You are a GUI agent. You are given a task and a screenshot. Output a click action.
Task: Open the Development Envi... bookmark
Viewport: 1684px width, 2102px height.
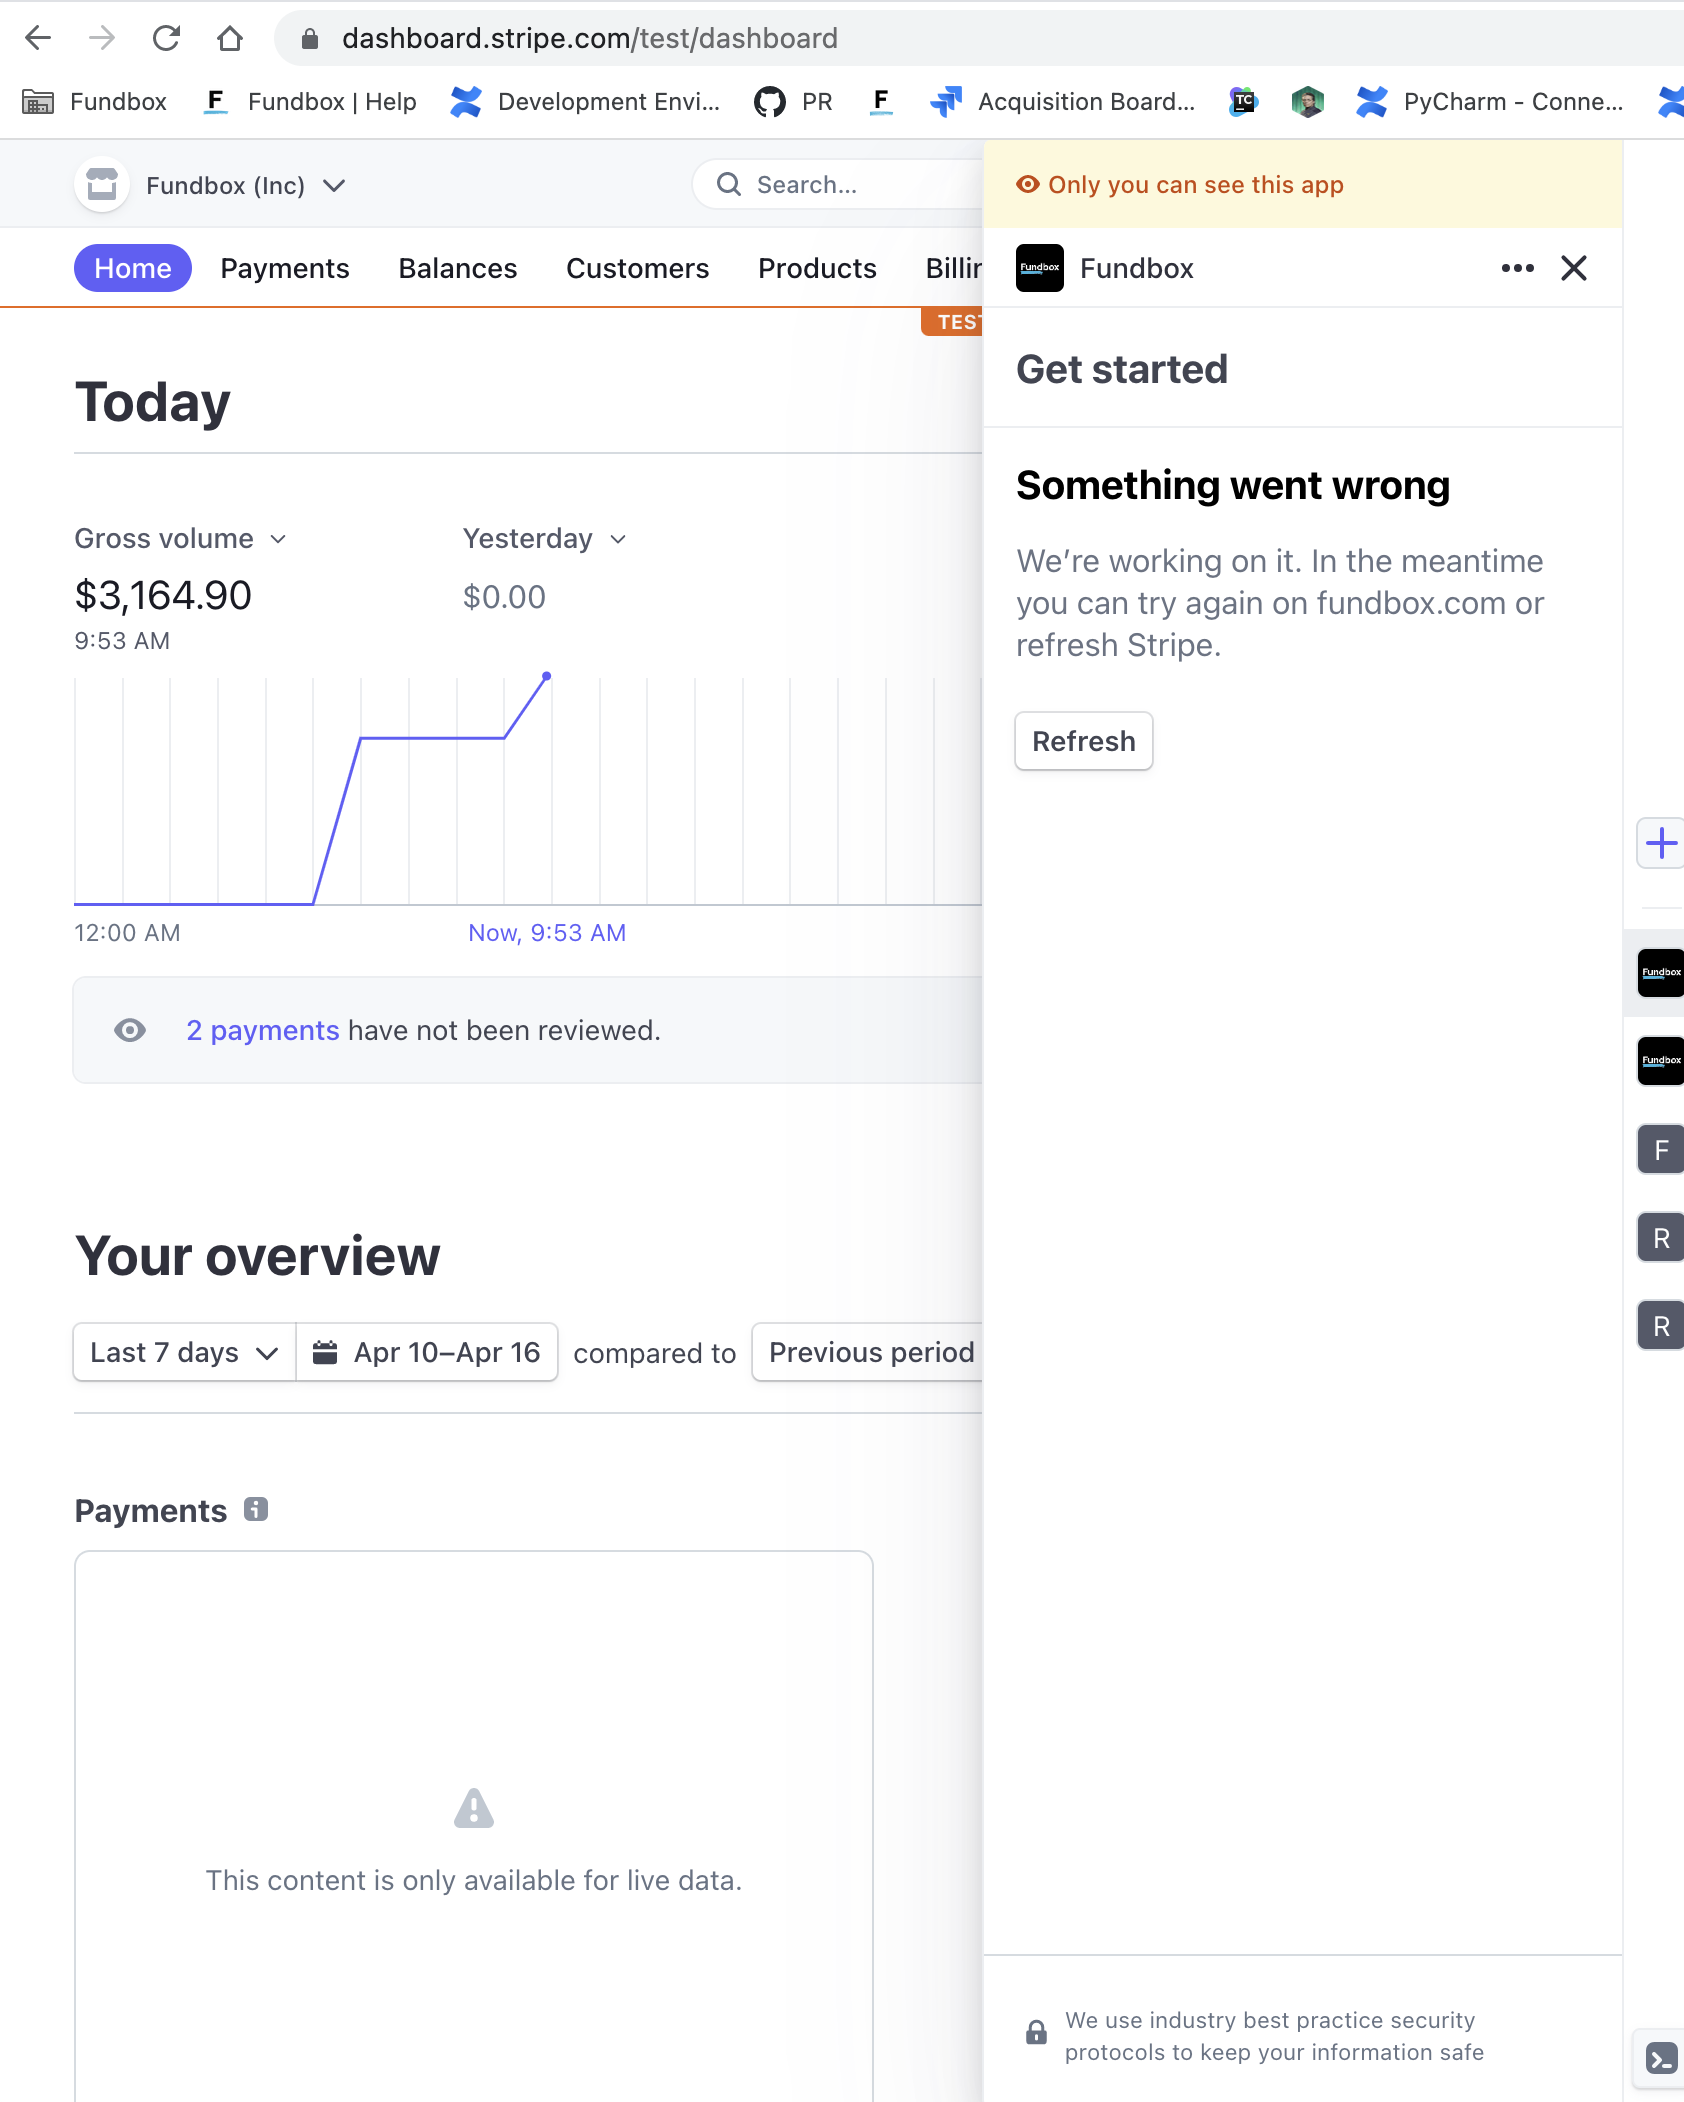pos(585,101)
